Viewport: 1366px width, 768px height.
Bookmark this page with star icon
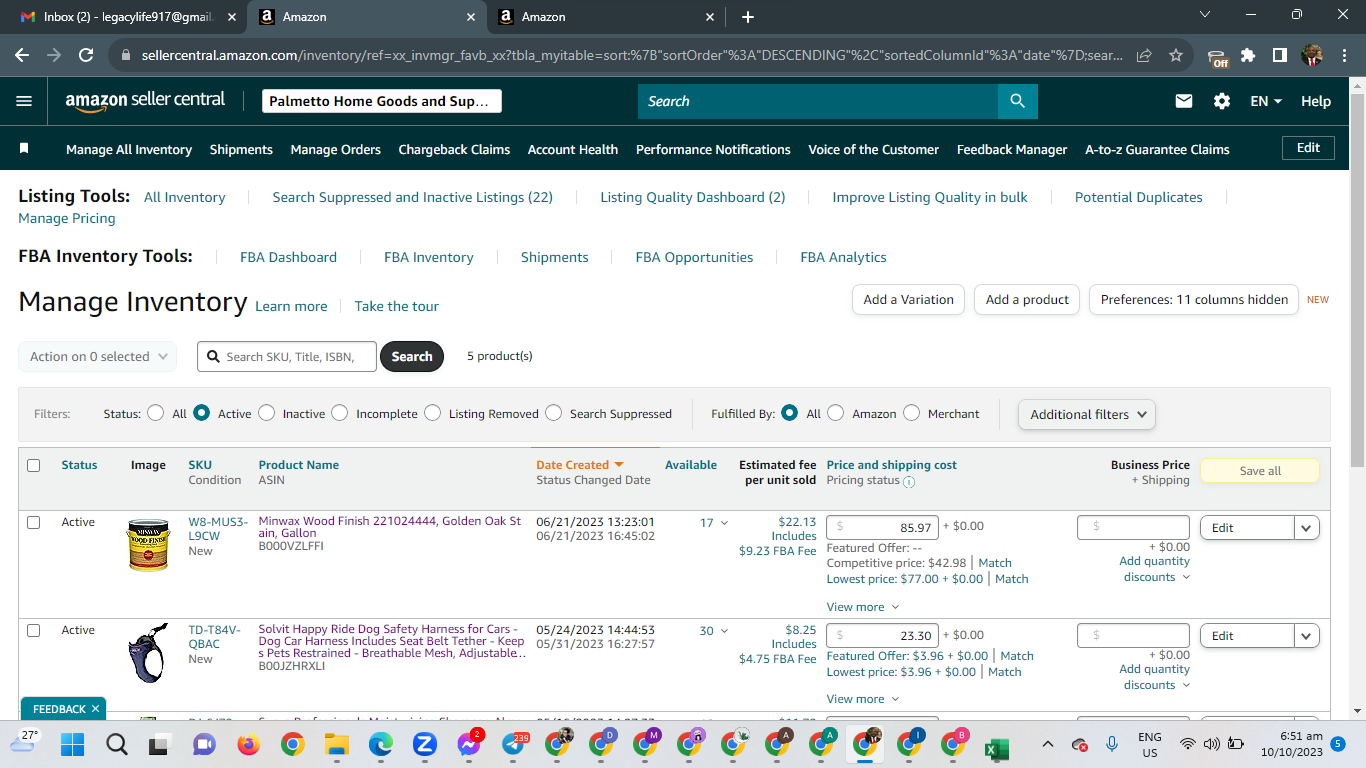1176,56
